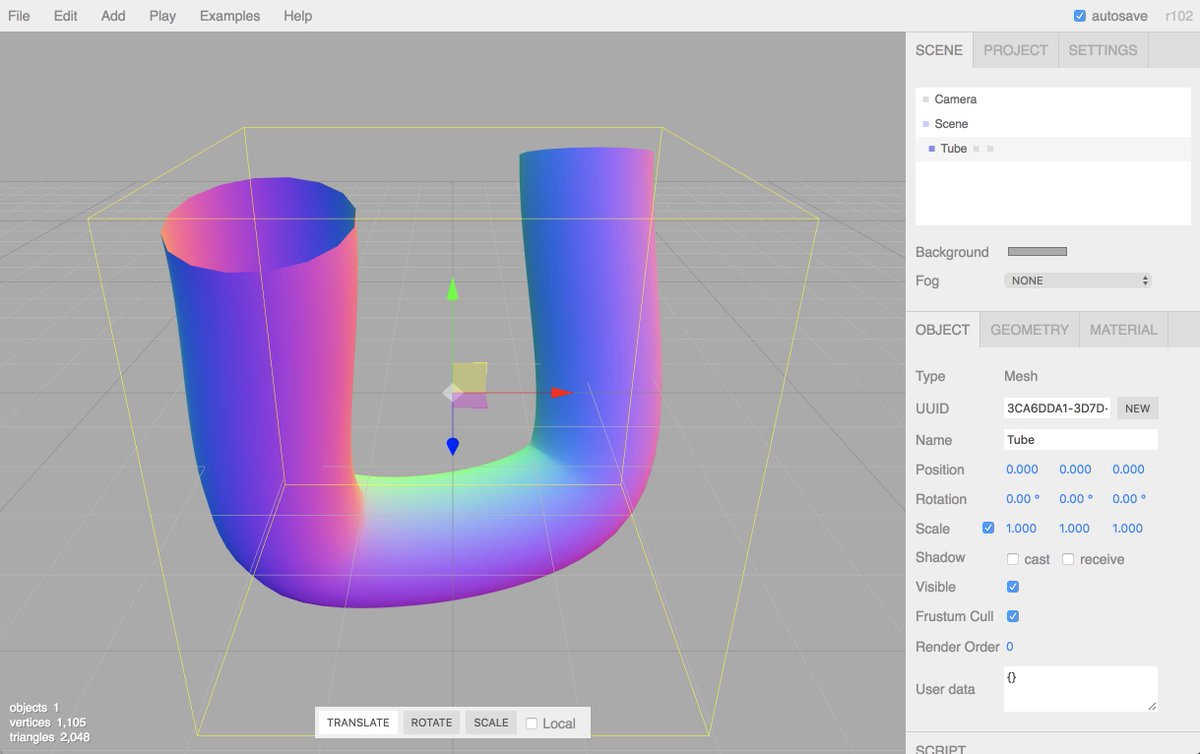This screenshot has width=1200, height=754.
Task: Open the Add menu
Action: pos(113,16)
